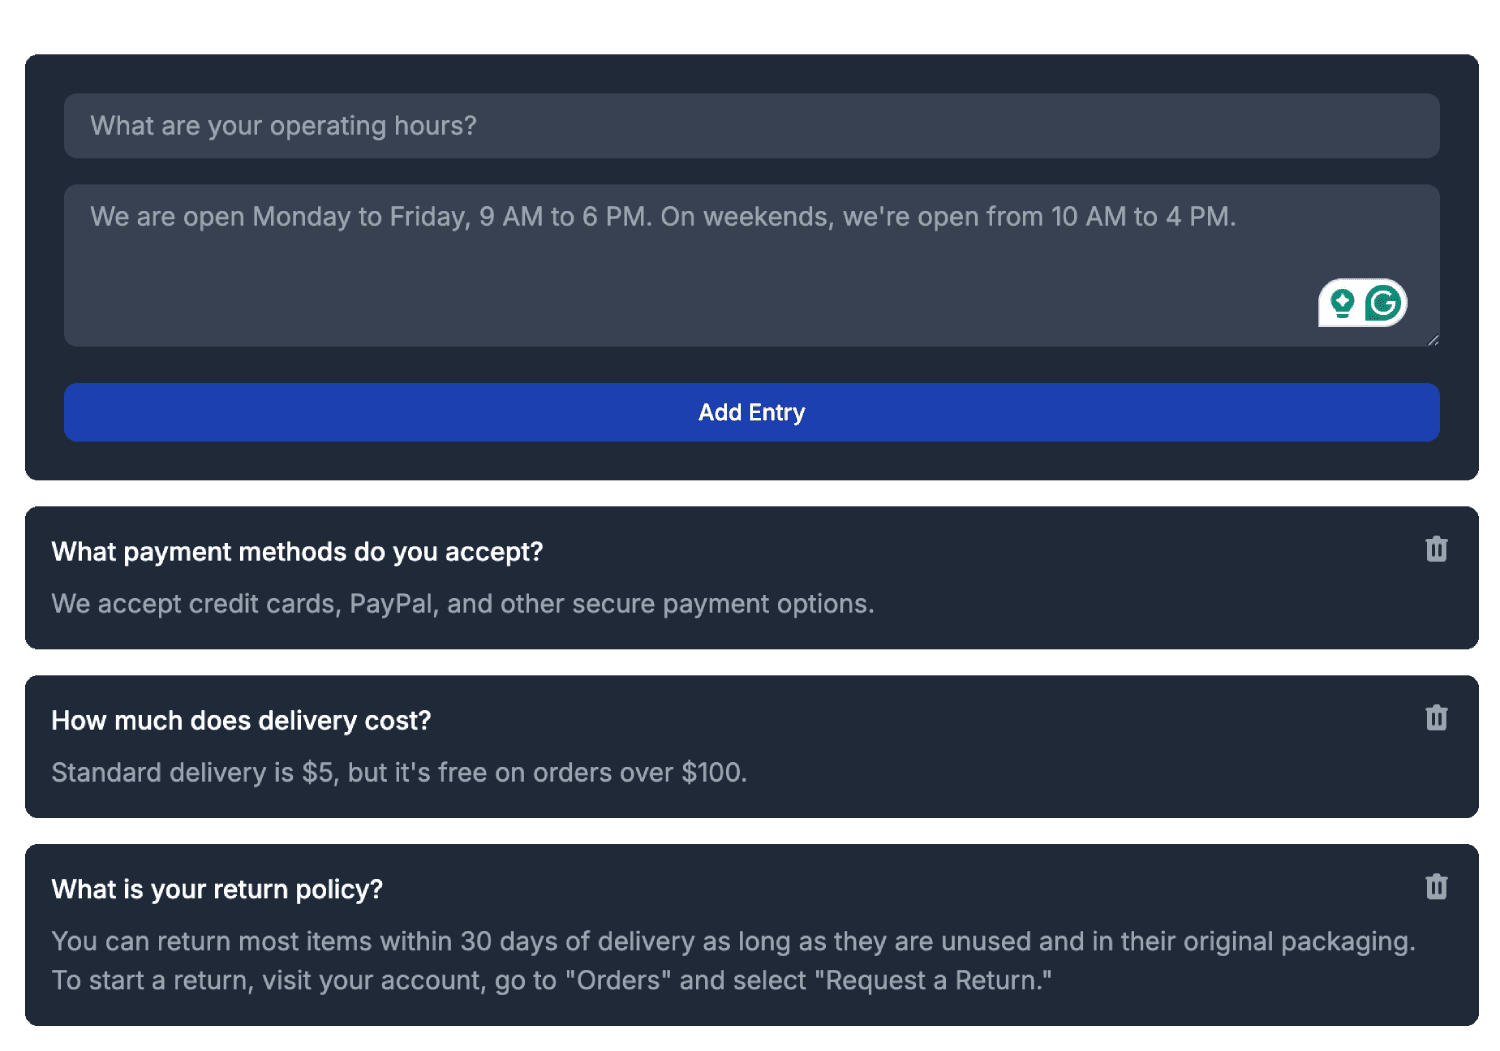Select the "What payment methods do you accept?" heading
This screenshot has height=1051, width=1500.
[297, 552]
